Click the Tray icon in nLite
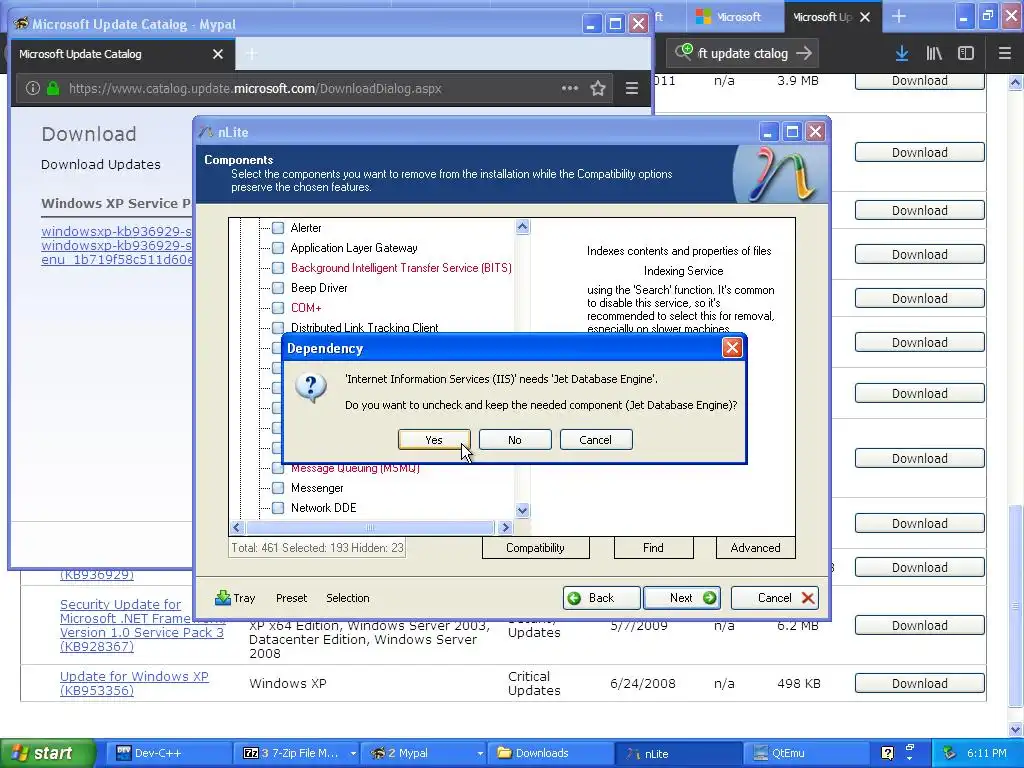The width and height of the screenshot is (1024, 768). [x=234, y=598]
